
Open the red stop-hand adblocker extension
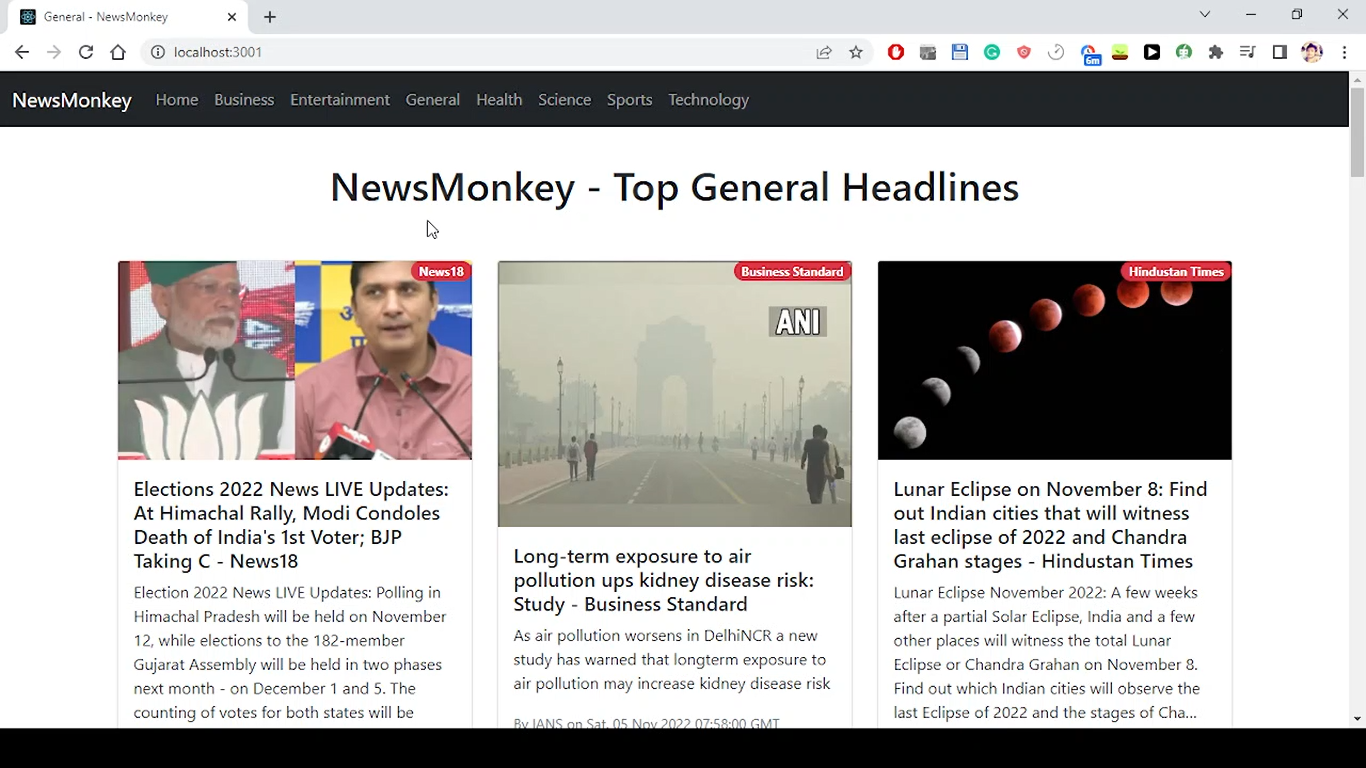tap(896, 52)
